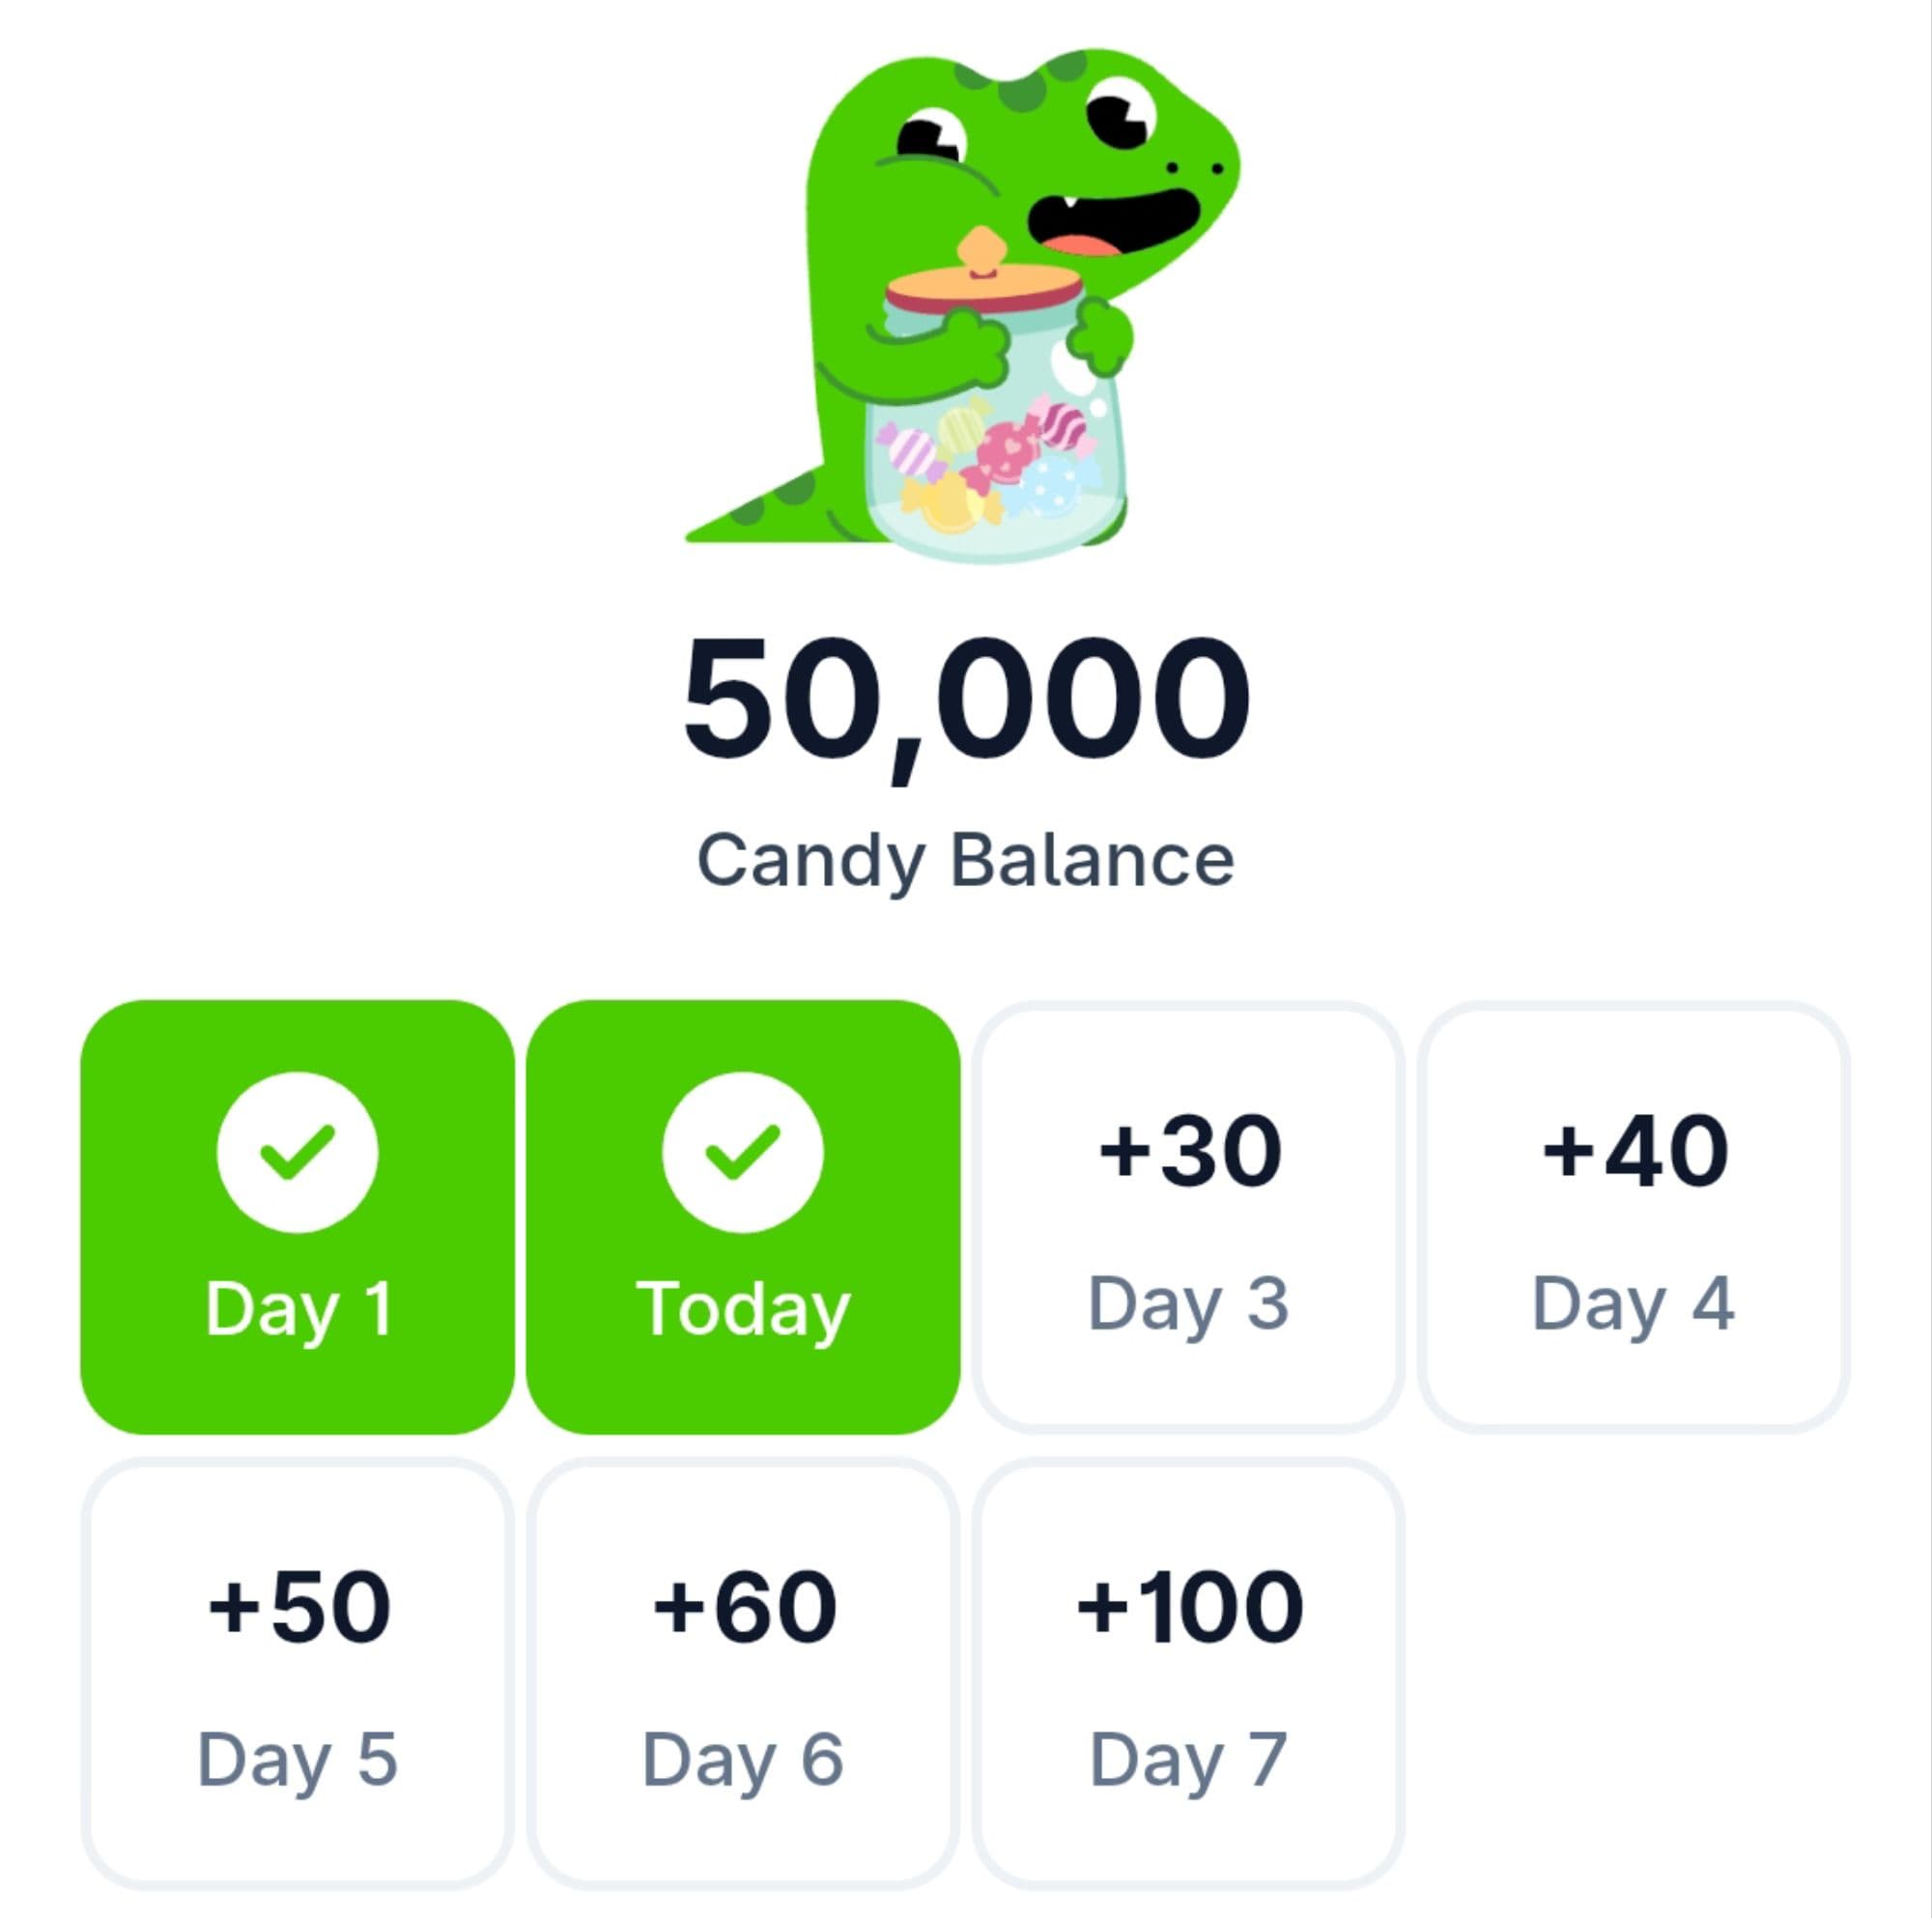Click the orange lid of the candy jar
Image resolution: width=1932 pixels, height=1918 pixels.
click(985, 285)
